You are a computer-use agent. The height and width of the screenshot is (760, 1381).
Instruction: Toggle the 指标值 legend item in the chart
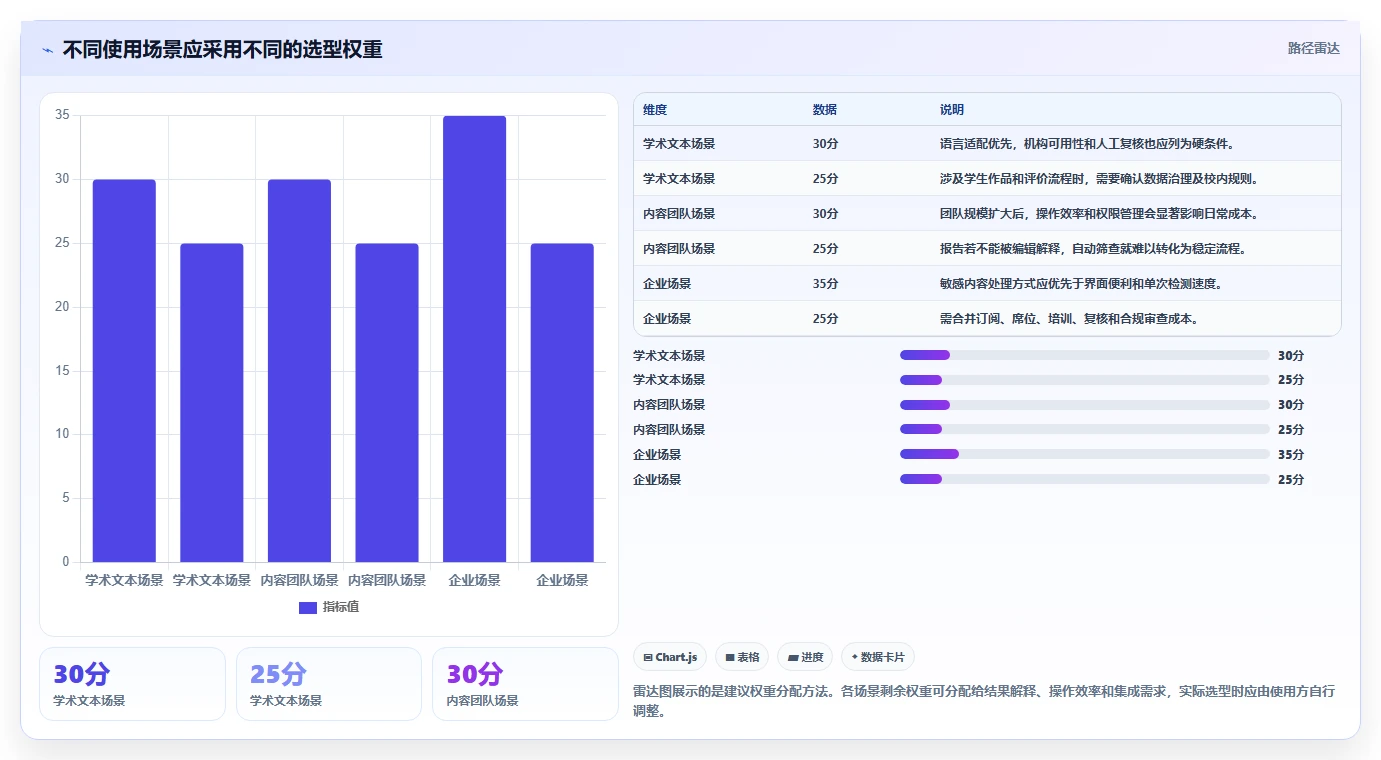(x=329, y=607)
